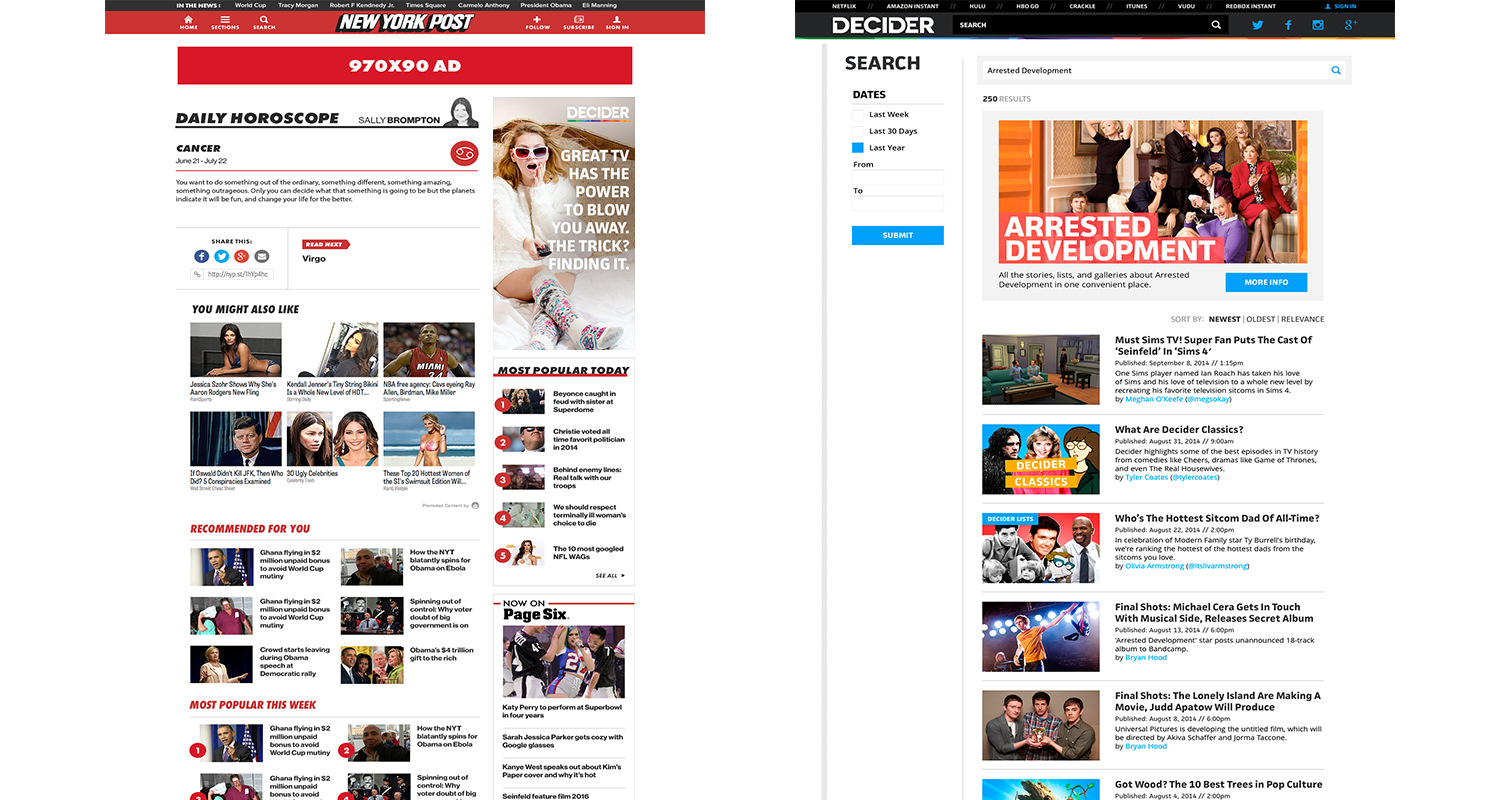Open the Sims Seinfeld article thumbnail

[x=1041, y=369]
